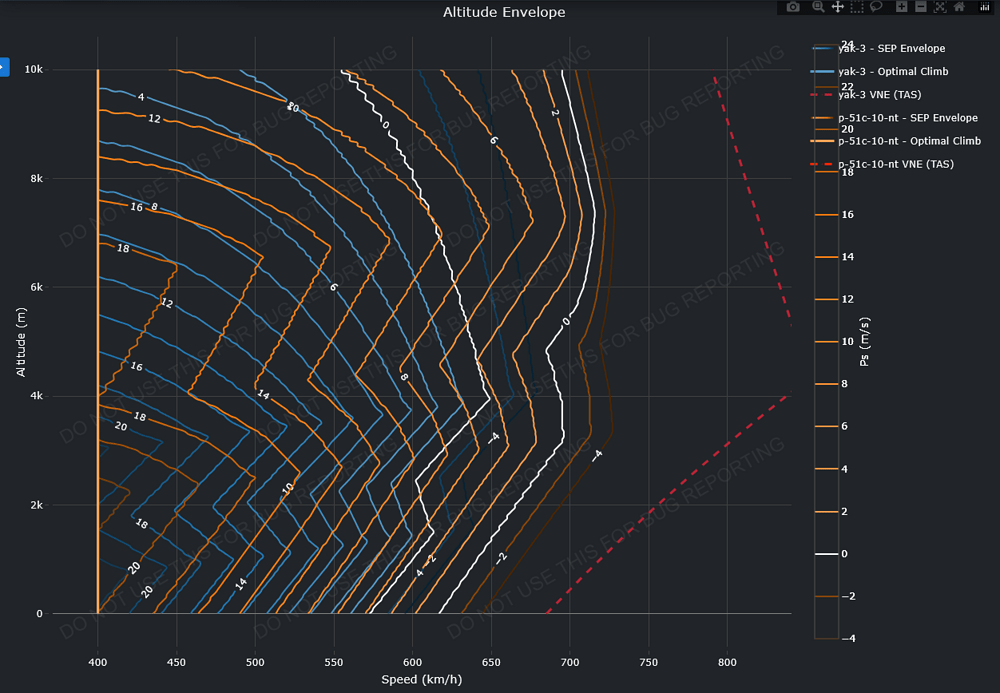Image resolution: width=1000 pixels, height=693 pixels.
Task: Reset axes with the home icon
Action: point(959,7)
